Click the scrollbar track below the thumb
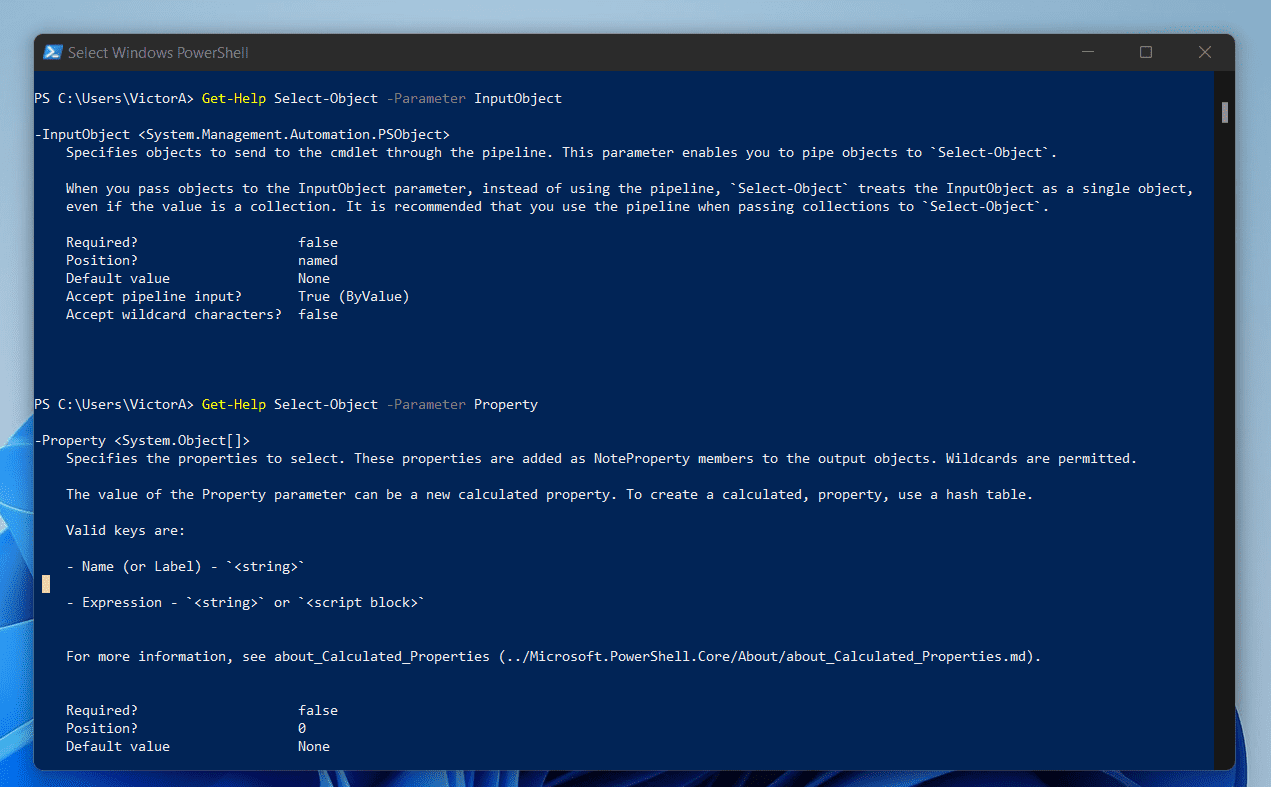 (x=1224, y=450)
